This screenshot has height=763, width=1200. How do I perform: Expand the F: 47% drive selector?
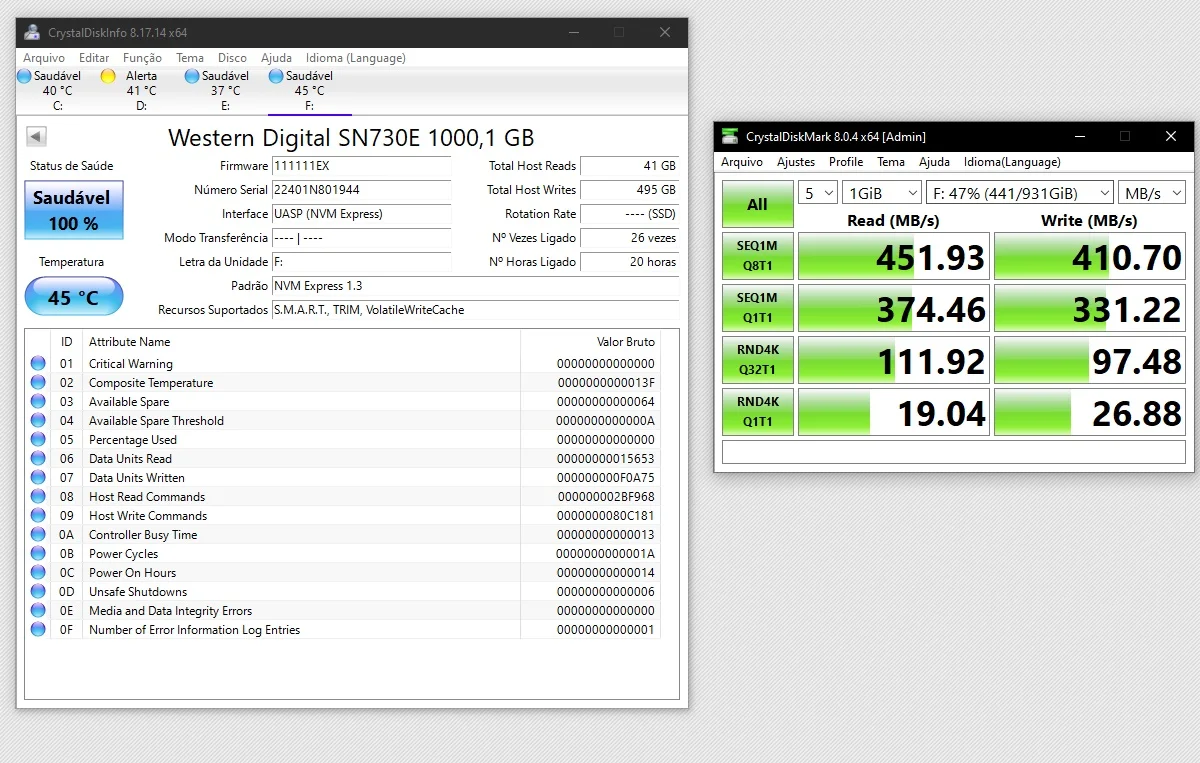(x=1019, y=193)
